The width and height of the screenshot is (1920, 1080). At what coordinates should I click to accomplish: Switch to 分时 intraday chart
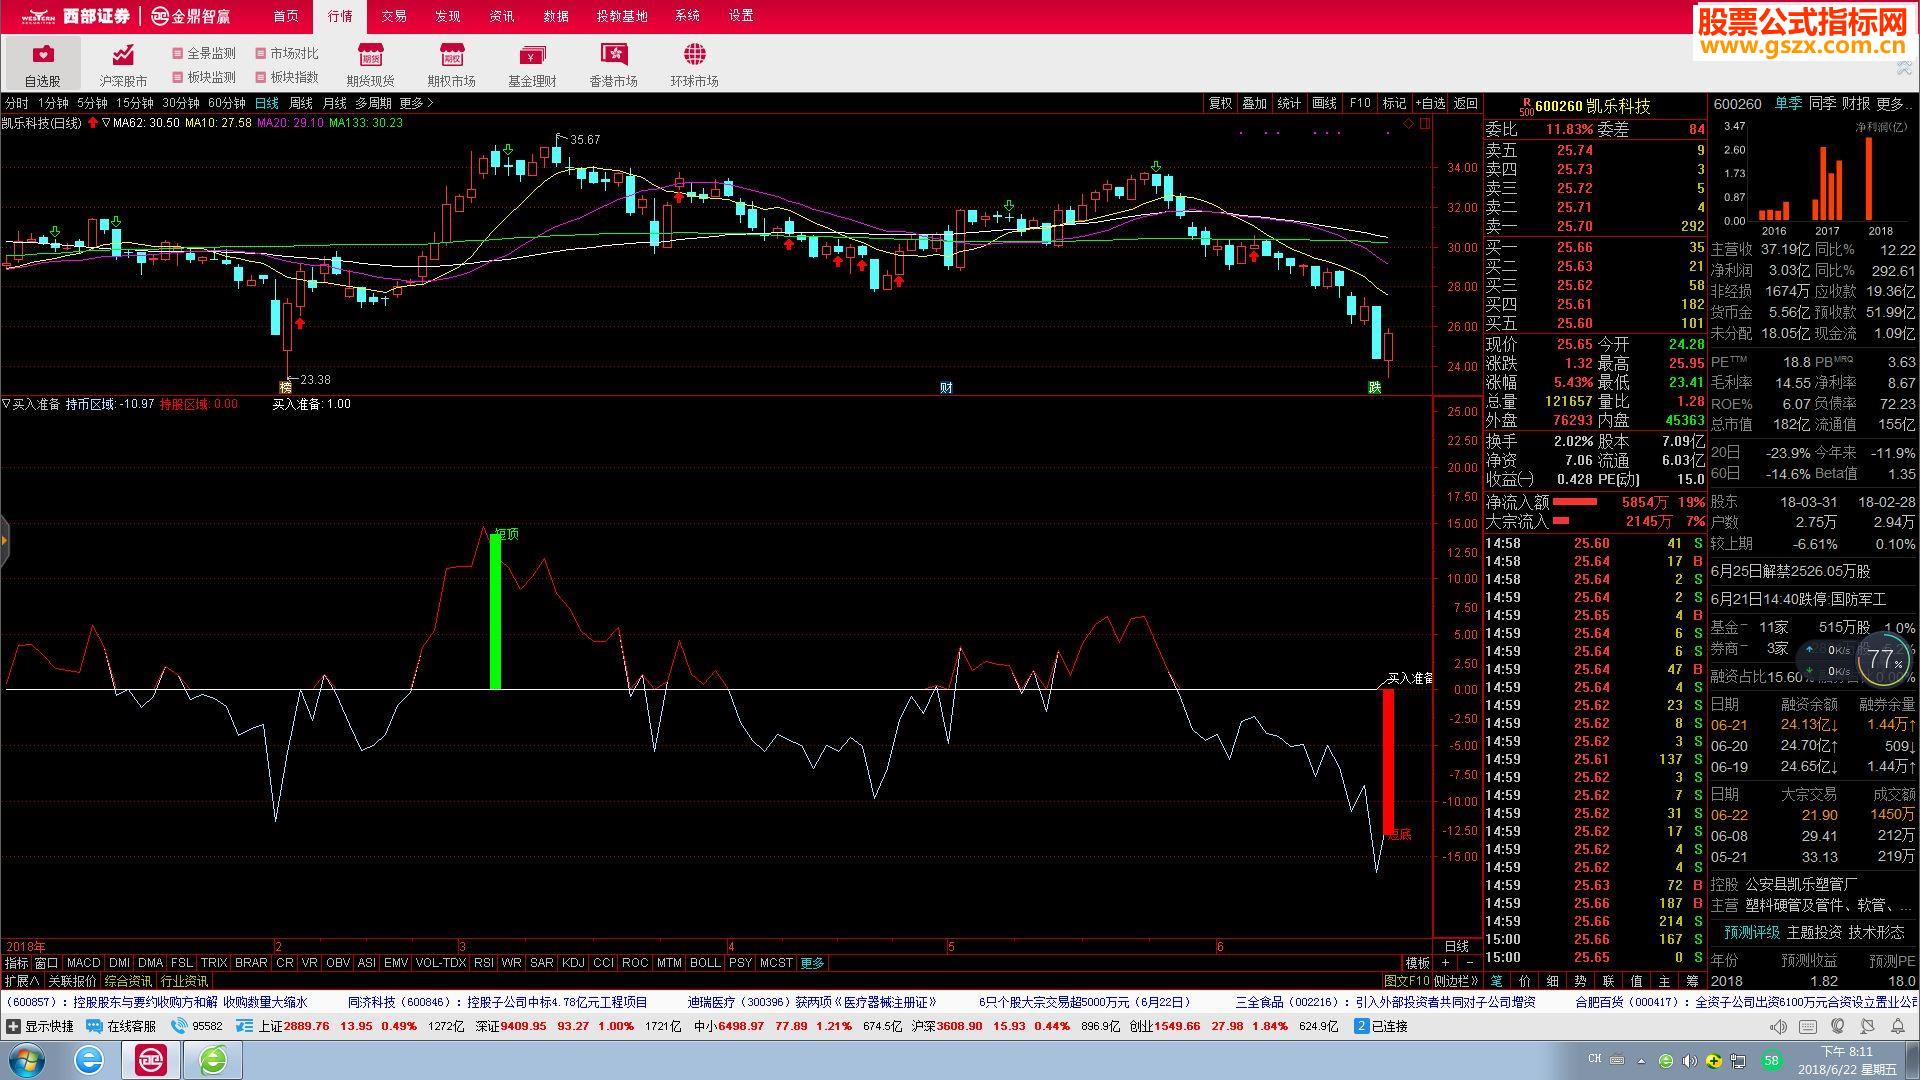(17, 103)
